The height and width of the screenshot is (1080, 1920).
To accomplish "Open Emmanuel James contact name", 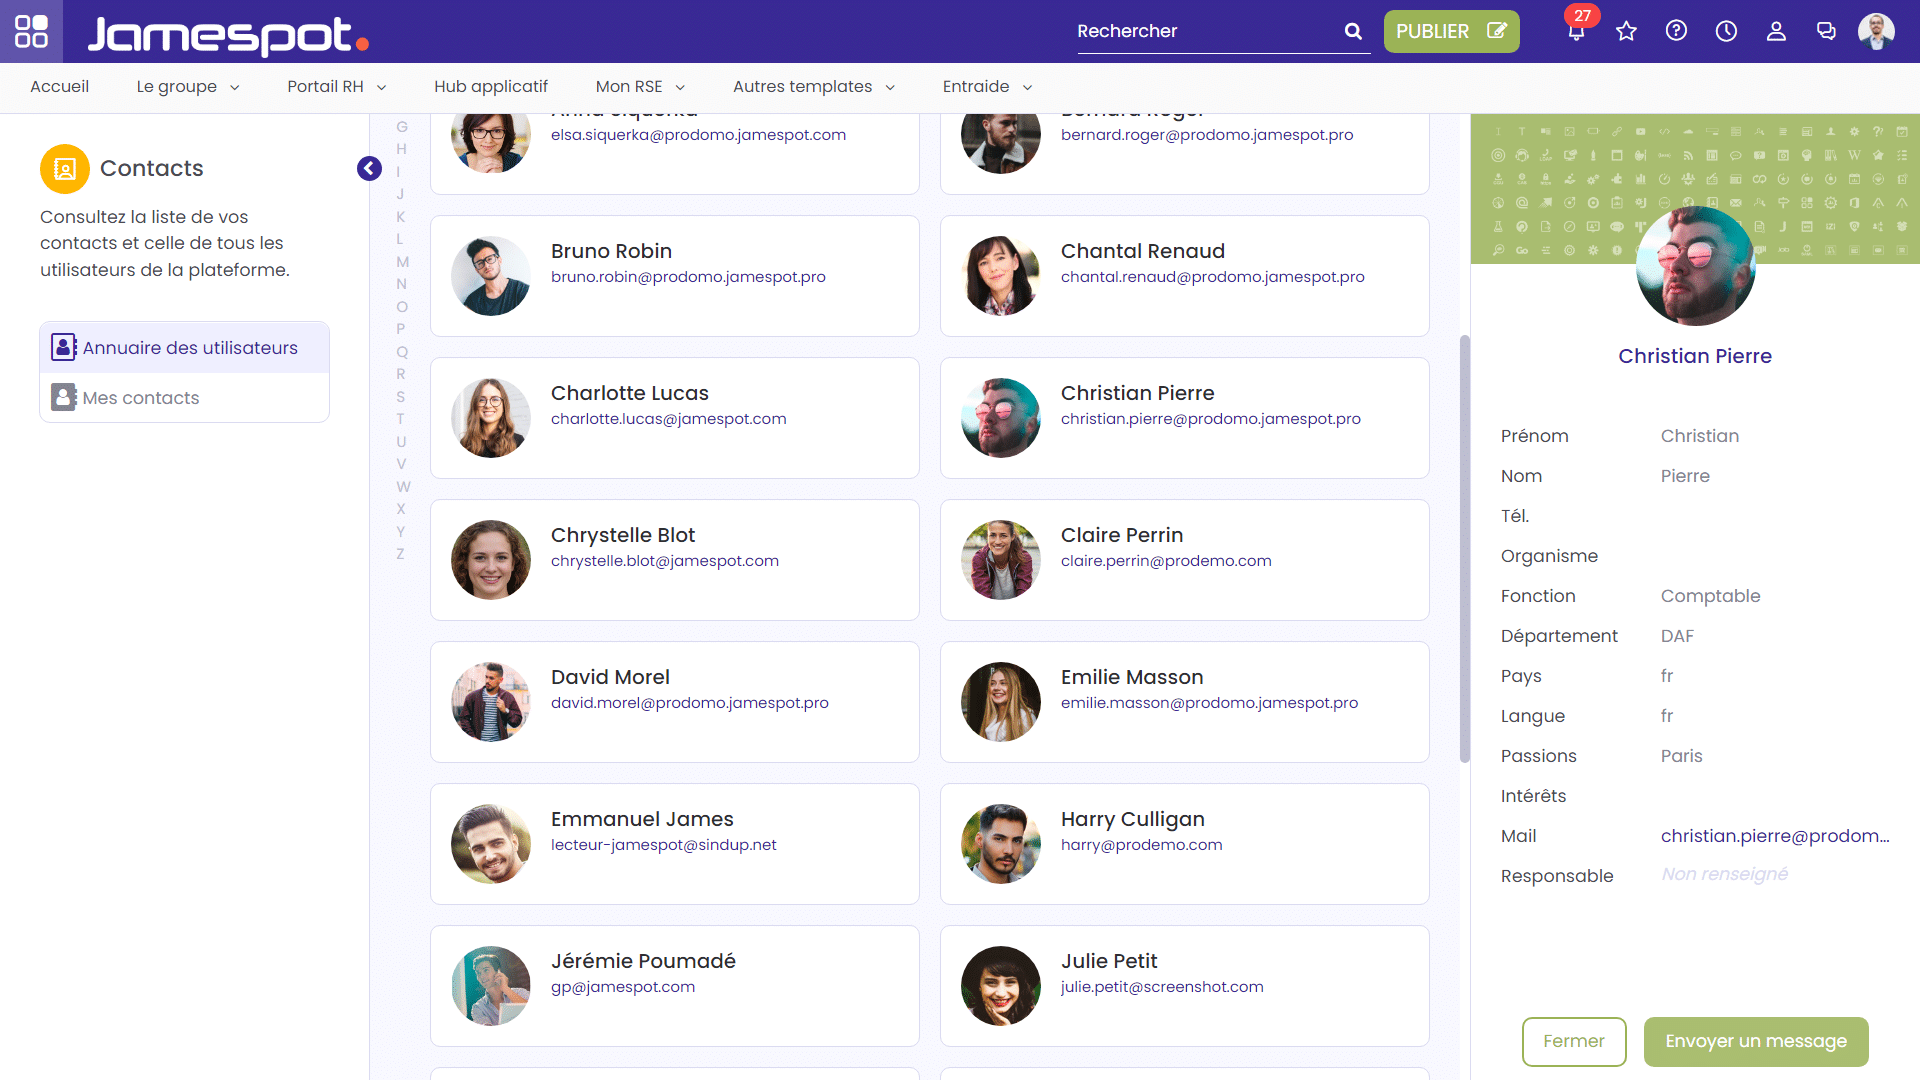I will pos(642,819).
